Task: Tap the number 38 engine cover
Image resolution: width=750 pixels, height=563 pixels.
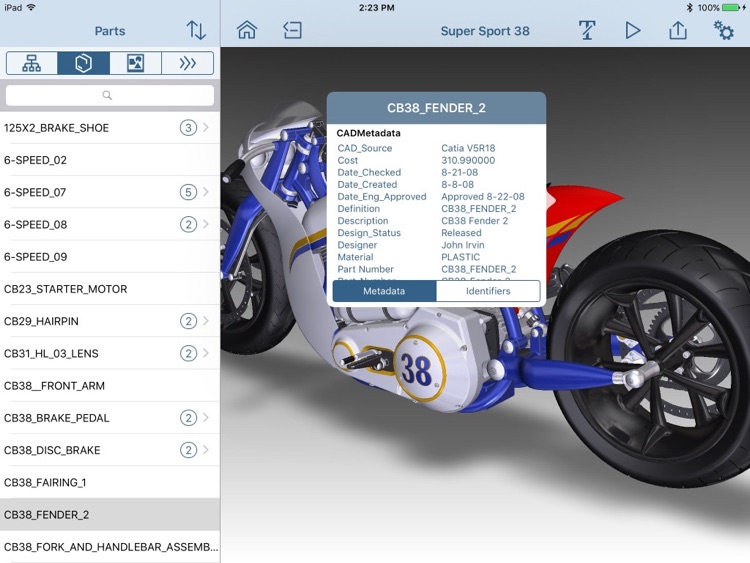Action: 419,369
